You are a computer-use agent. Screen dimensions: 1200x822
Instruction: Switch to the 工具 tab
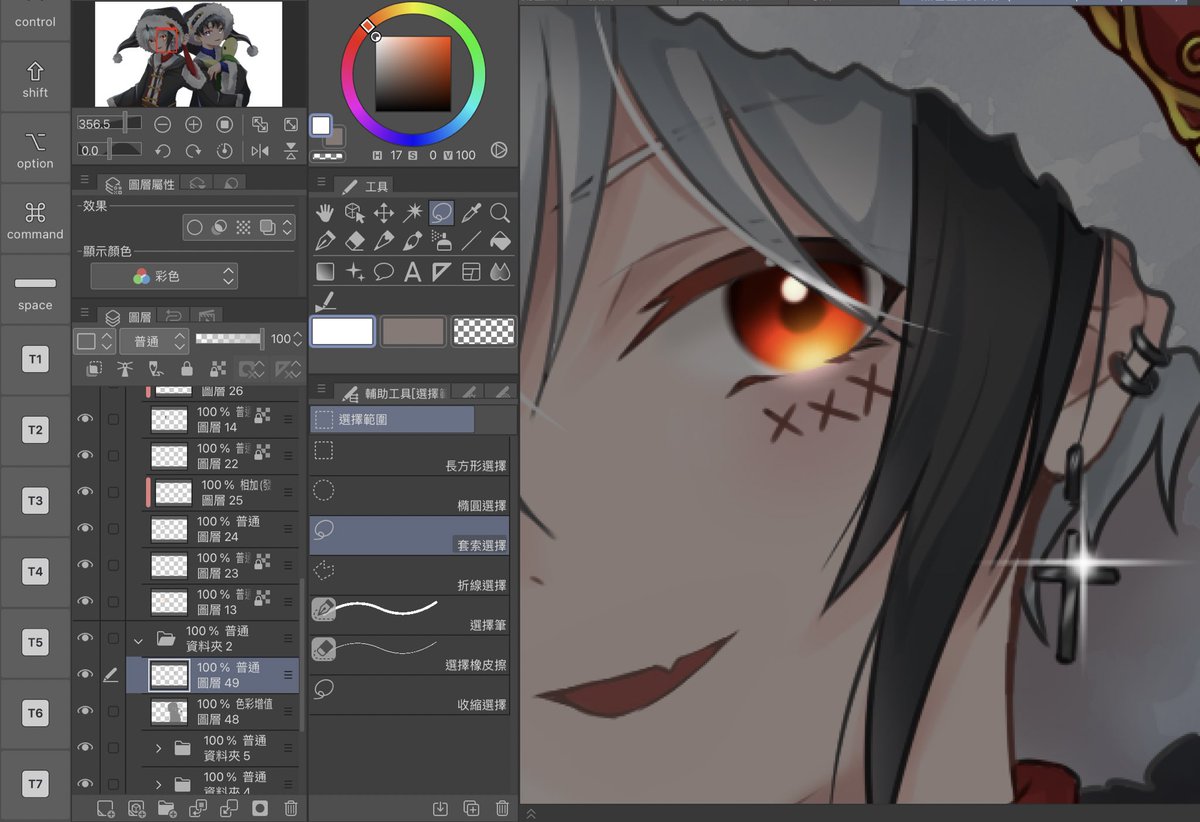[365, 186]
